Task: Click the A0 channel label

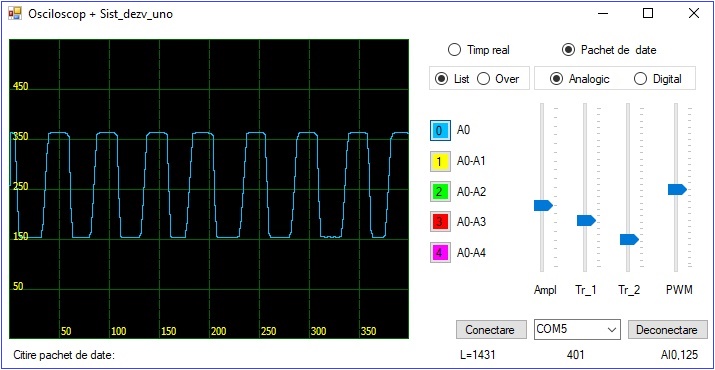Action: (463, 130)
